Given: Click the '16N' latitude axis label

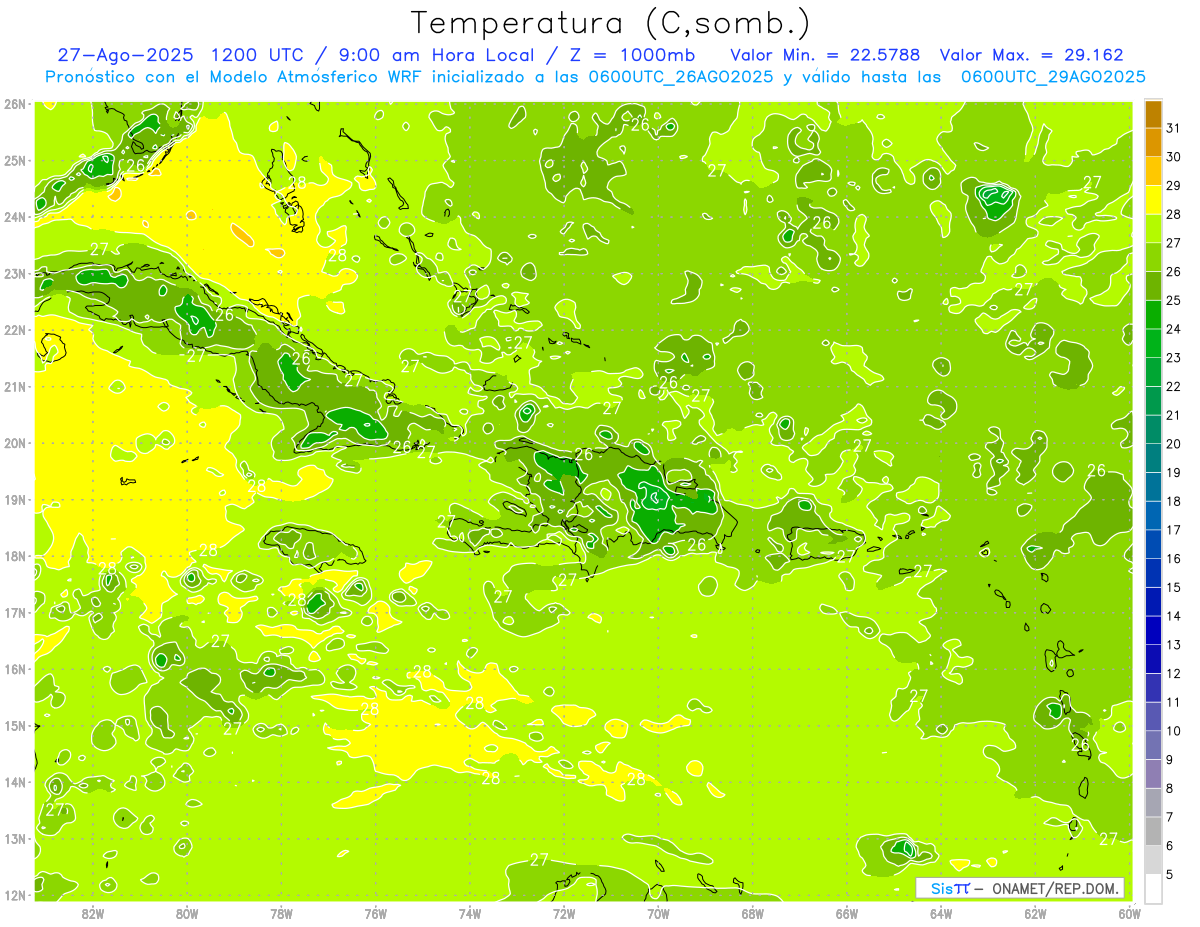Looking at the screenshot, I should [15, 669].
